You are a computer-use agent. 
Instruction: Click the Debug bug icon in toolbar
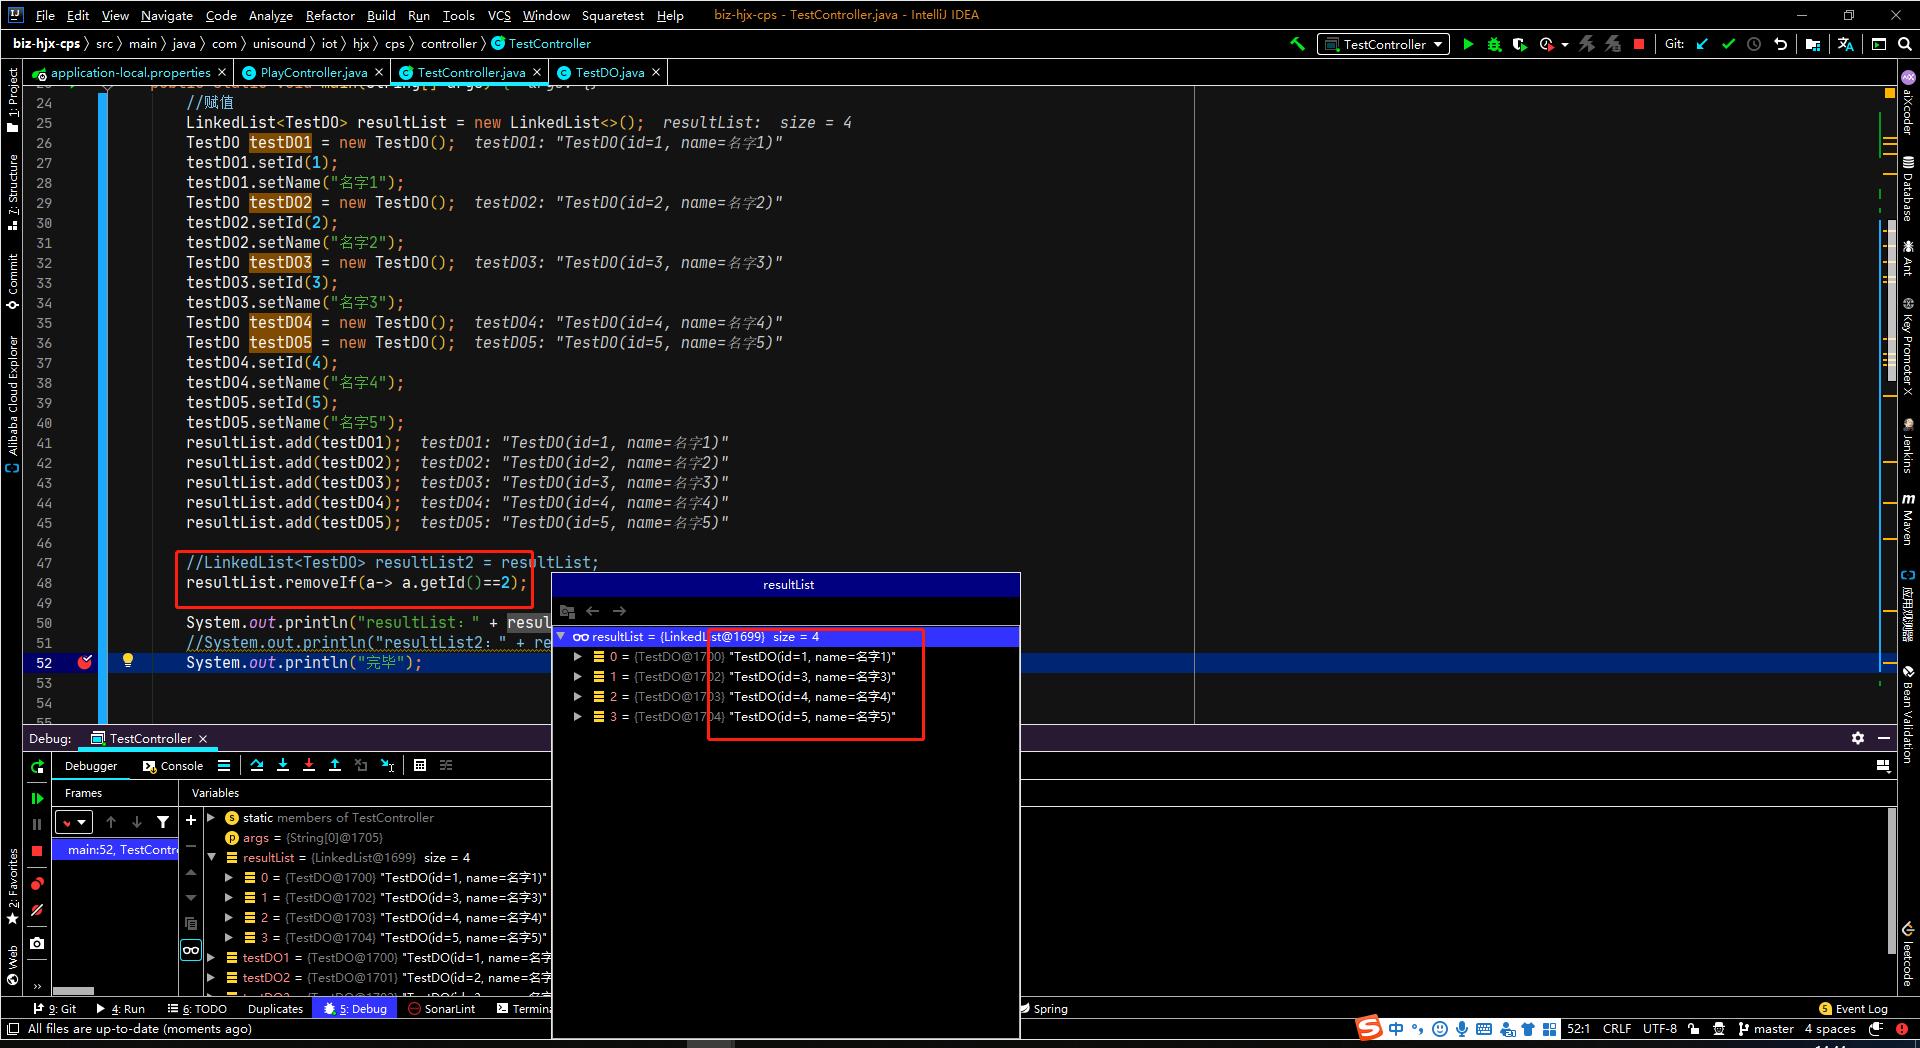point(1494,44)
